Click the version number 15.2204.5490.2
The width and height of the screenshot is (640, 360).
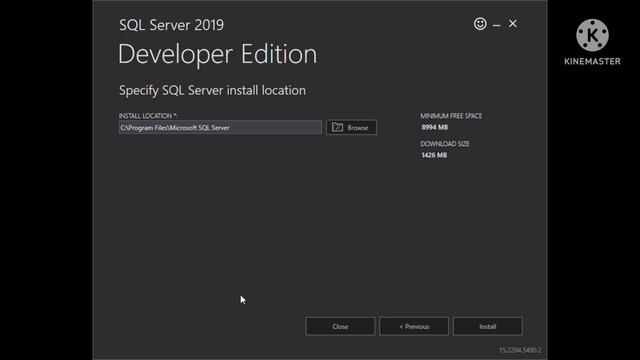click(x=520, y=350)
